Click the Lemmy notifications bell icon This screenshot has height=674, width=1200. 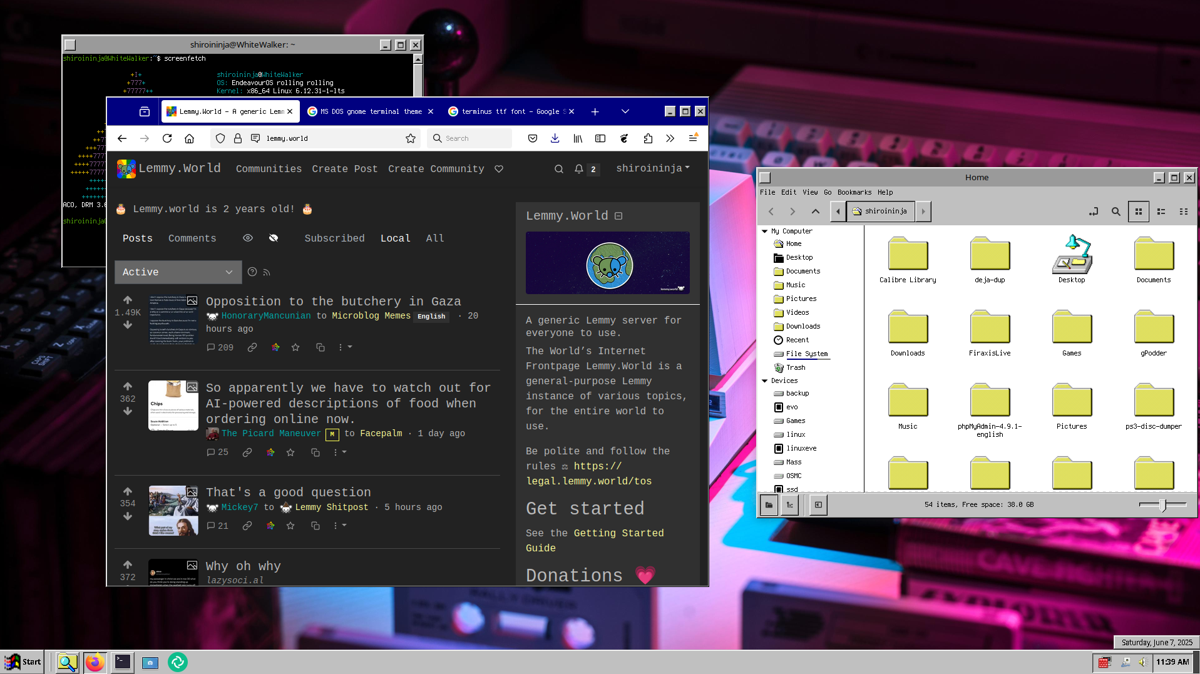click(578, 169)
